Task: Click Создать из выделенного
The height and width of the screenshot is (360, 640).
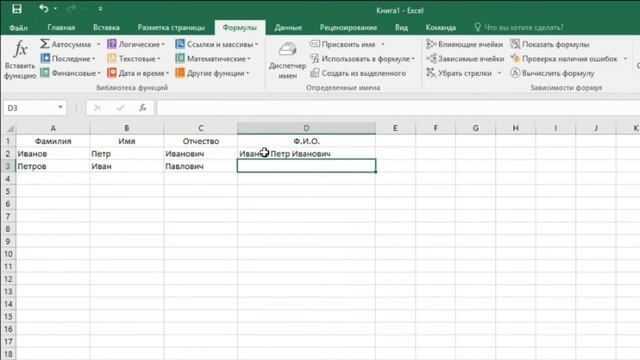Action: tap(358, 73)
